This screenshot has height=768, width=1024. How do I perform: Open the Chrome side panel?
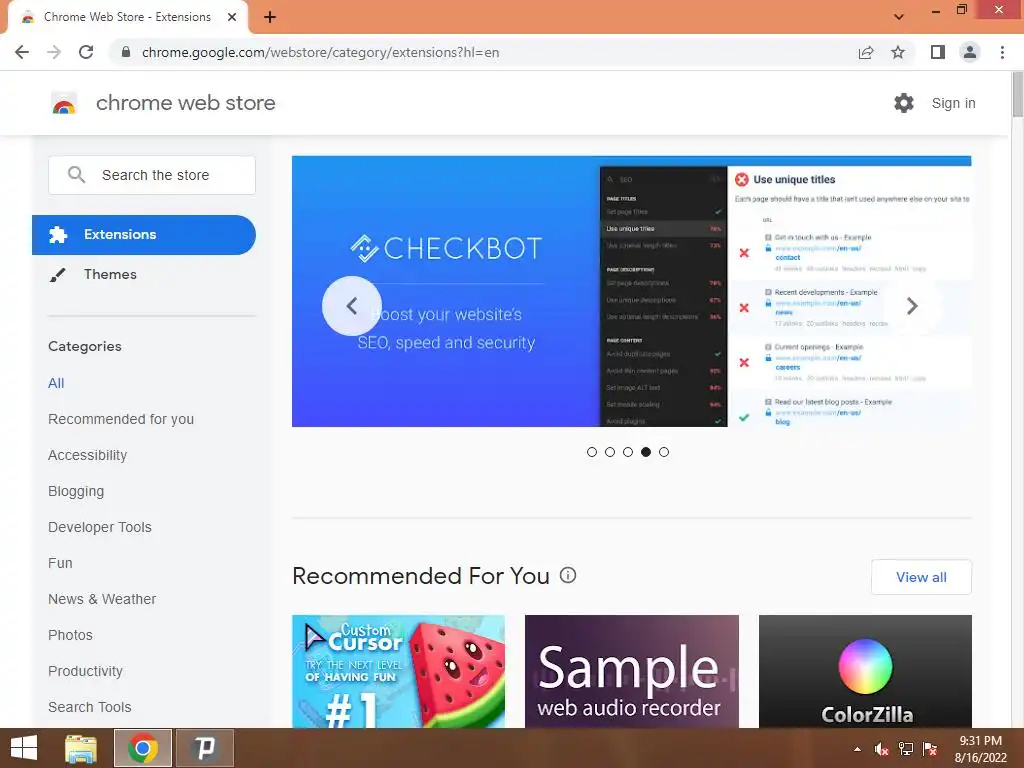937,52
